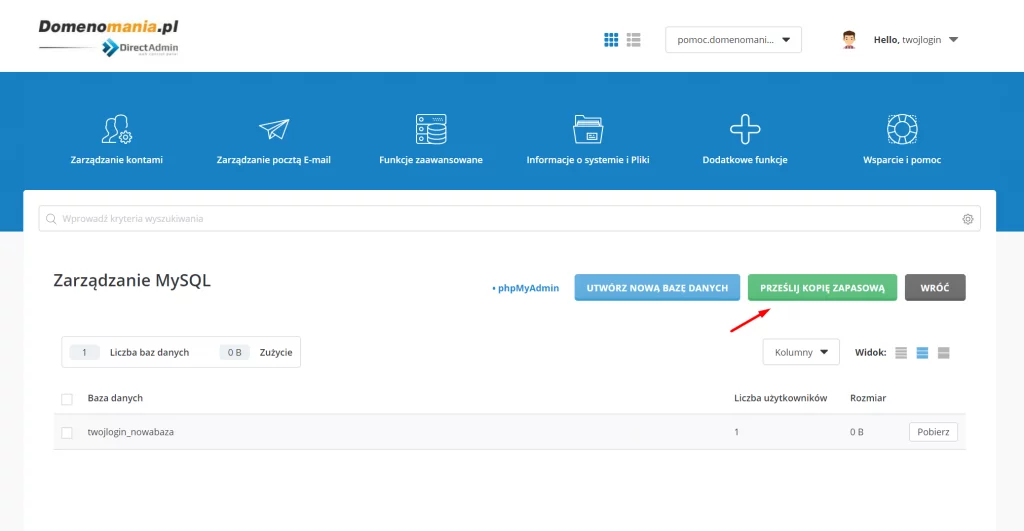Toggle the select-all Baza danych checkbox
The image size is (1024, 531).
(67, 399)
